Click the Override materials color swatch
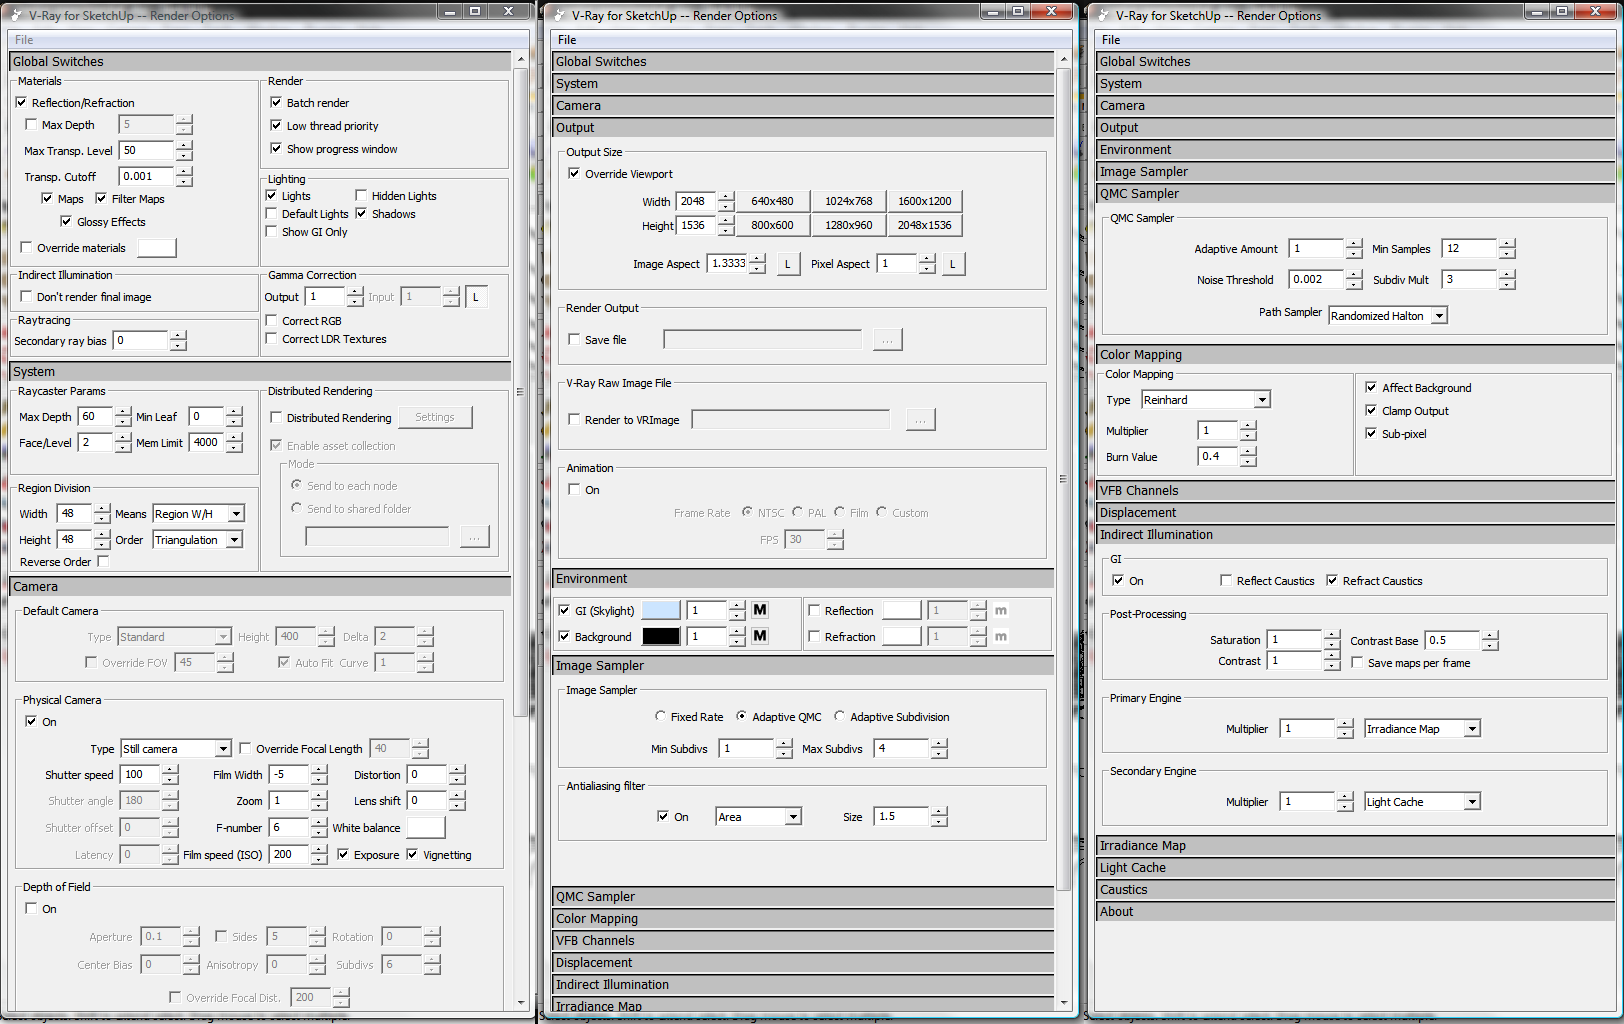This screenshot has width=1624, height=1024. [x=157, y=247]
